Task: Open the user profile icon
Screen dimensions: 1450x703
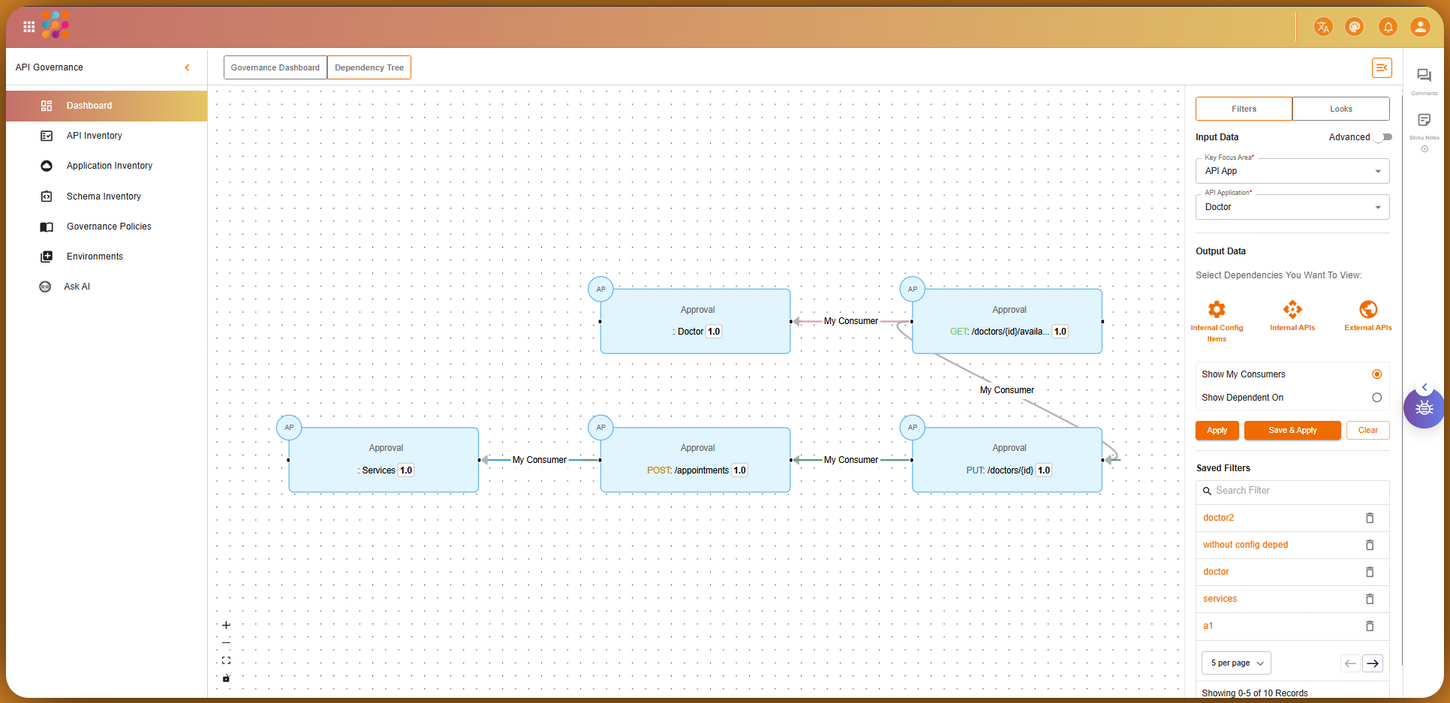Action: 1420,27
